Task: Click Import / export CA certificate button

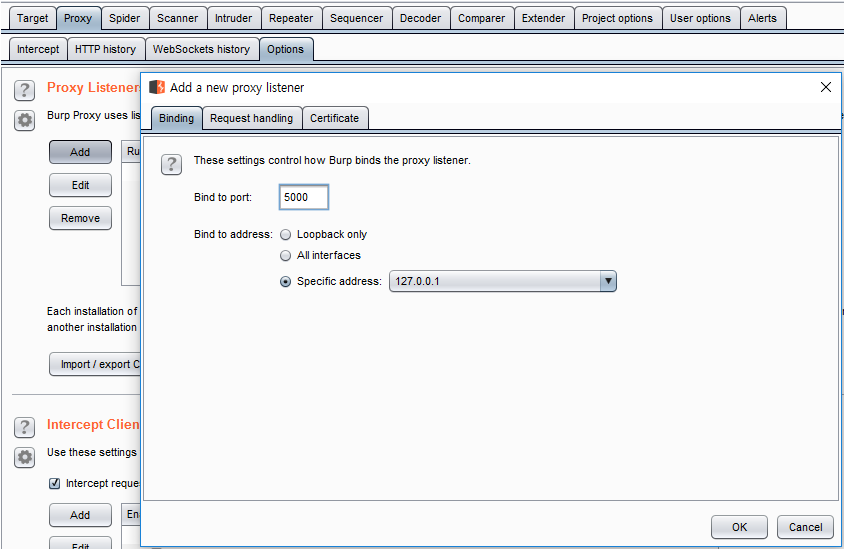Action: [x=95, y=364]
